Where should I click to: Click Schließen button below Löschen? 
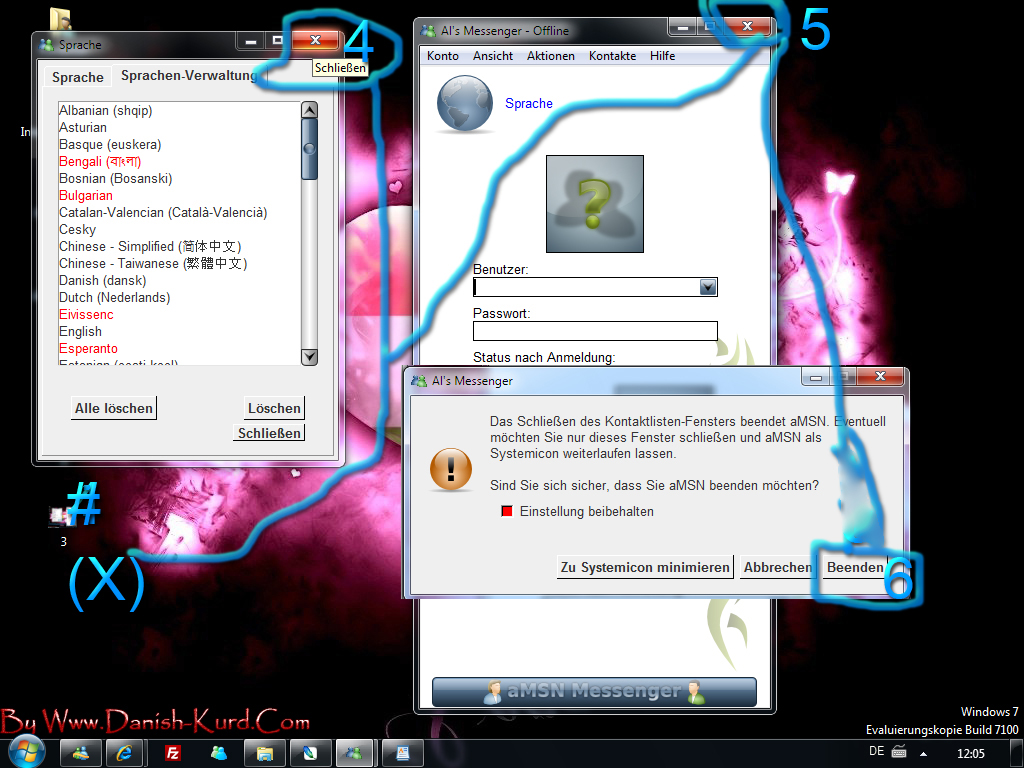click(x=269, y=433)
